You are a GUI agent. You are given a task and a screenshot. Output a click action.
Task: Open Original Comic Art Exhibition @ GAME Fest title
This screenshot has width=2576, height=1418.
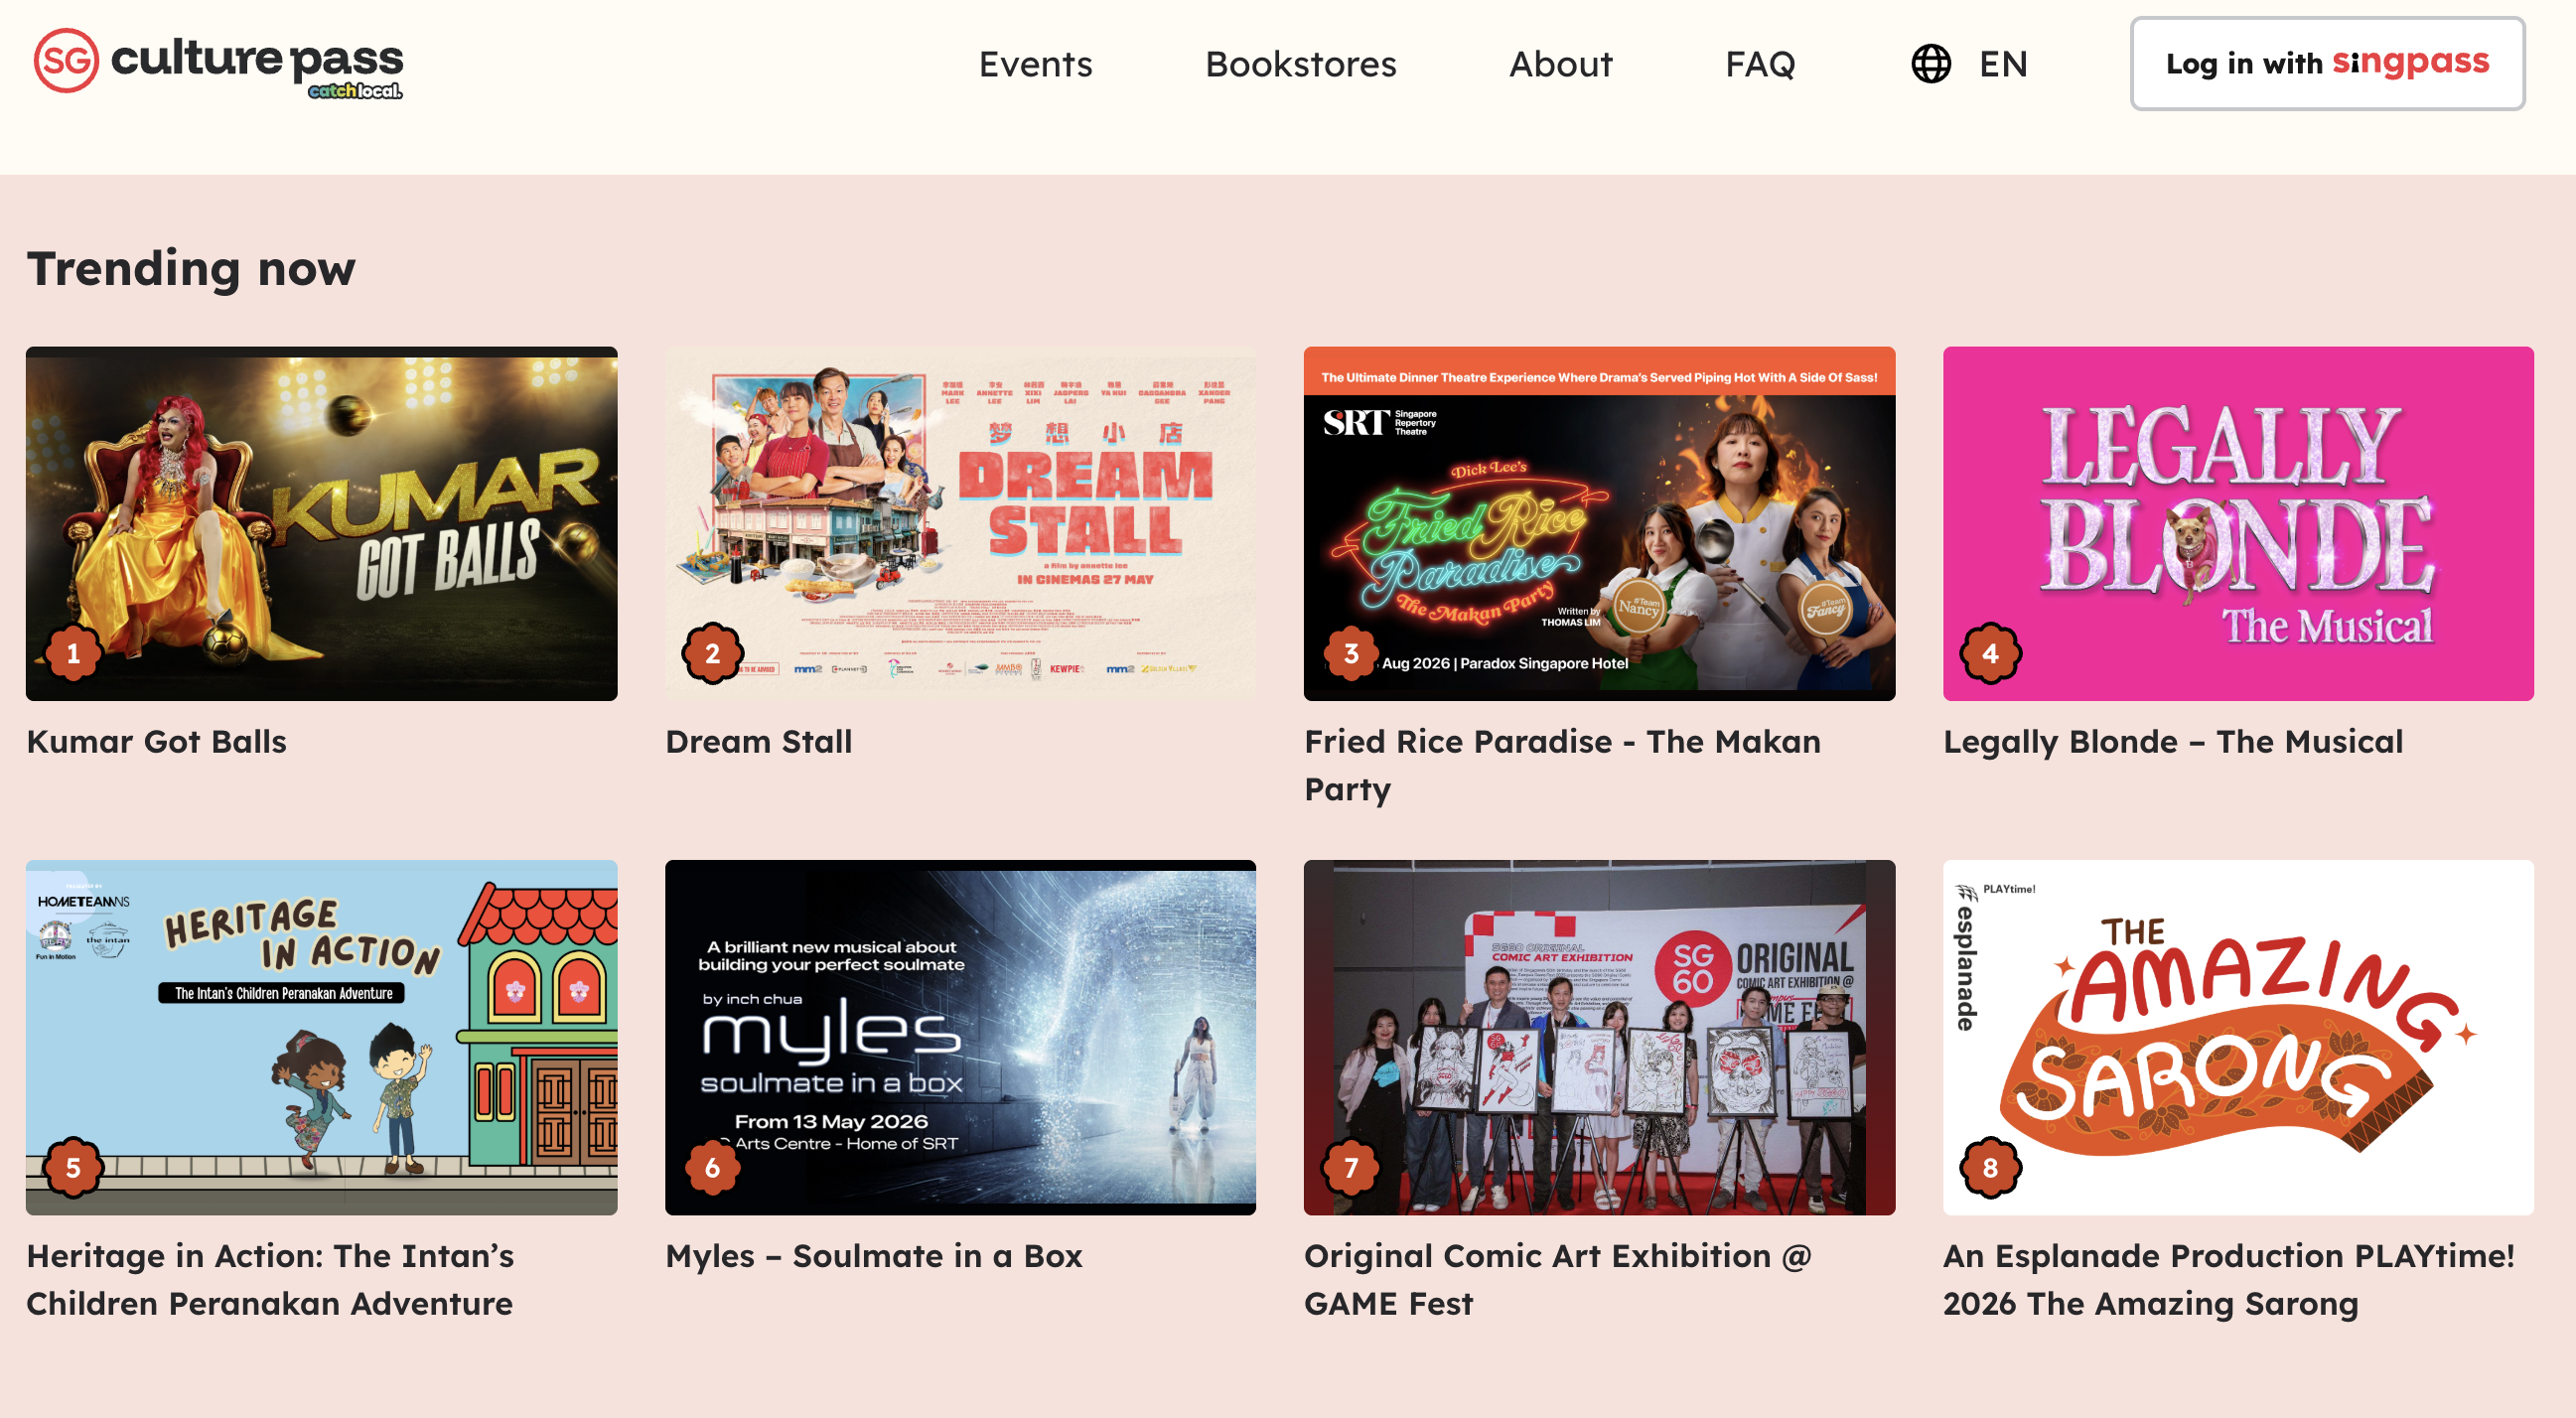(x=1557, y=1279)
